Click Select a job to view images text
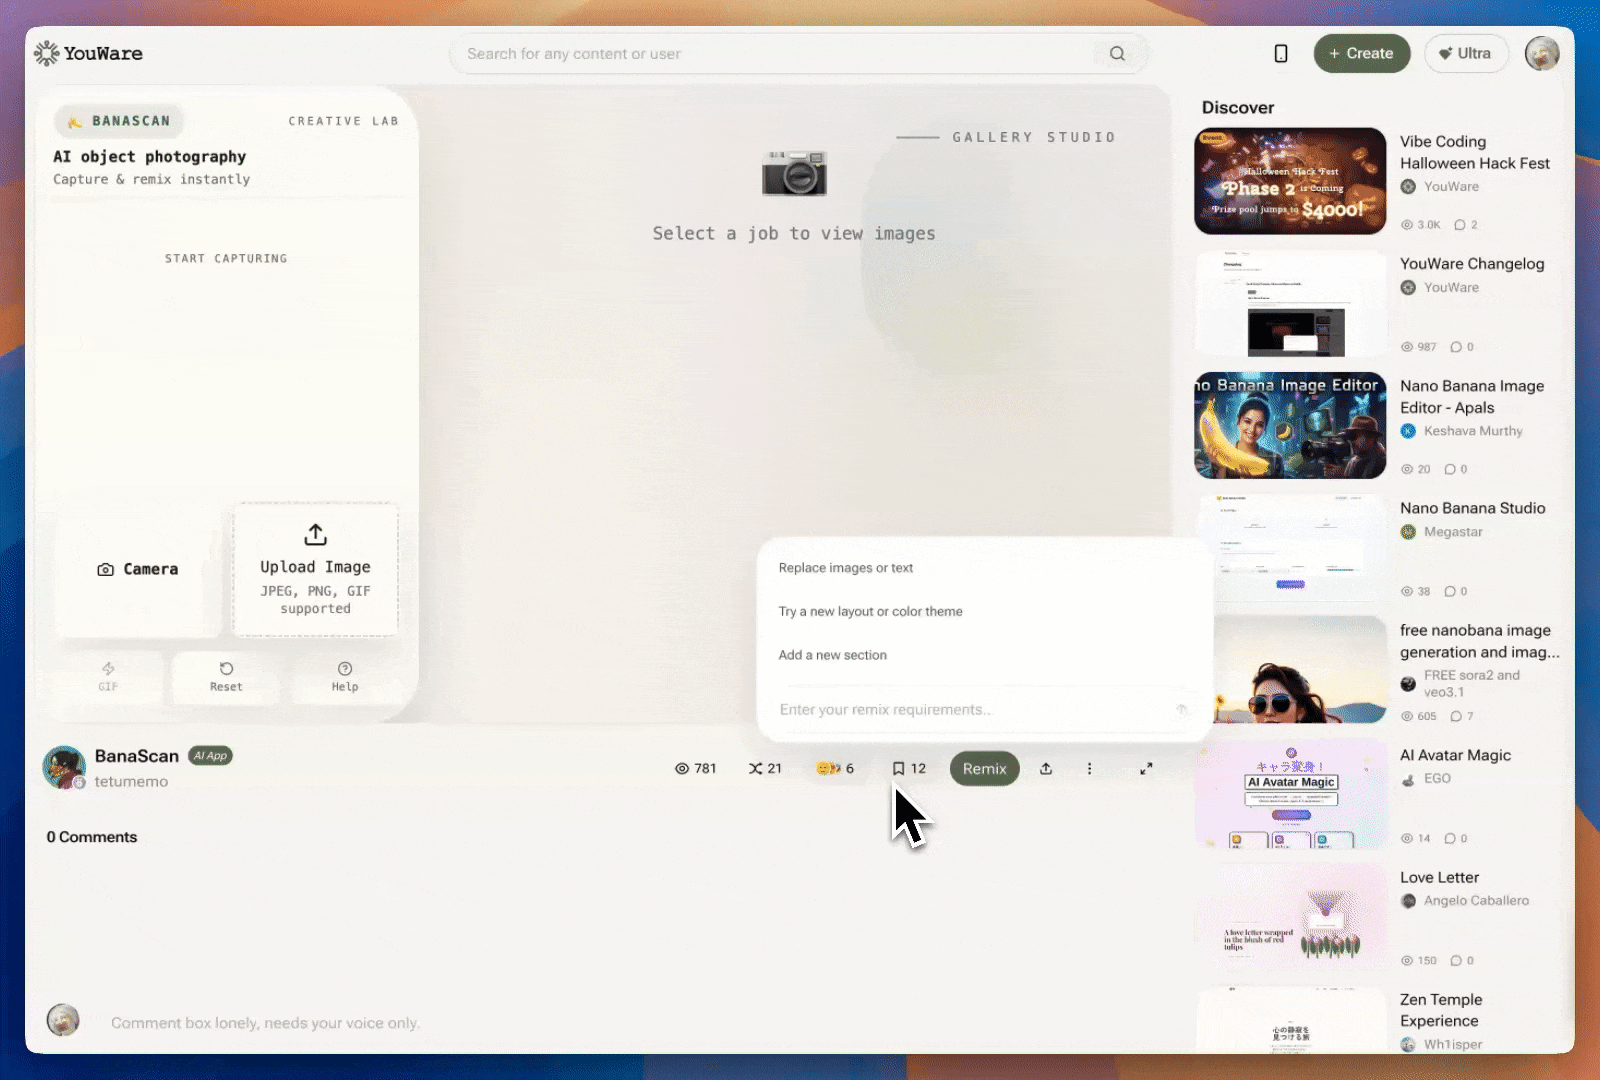The width and height of the screenshot is (1600, 1080). tap(794, 233)
